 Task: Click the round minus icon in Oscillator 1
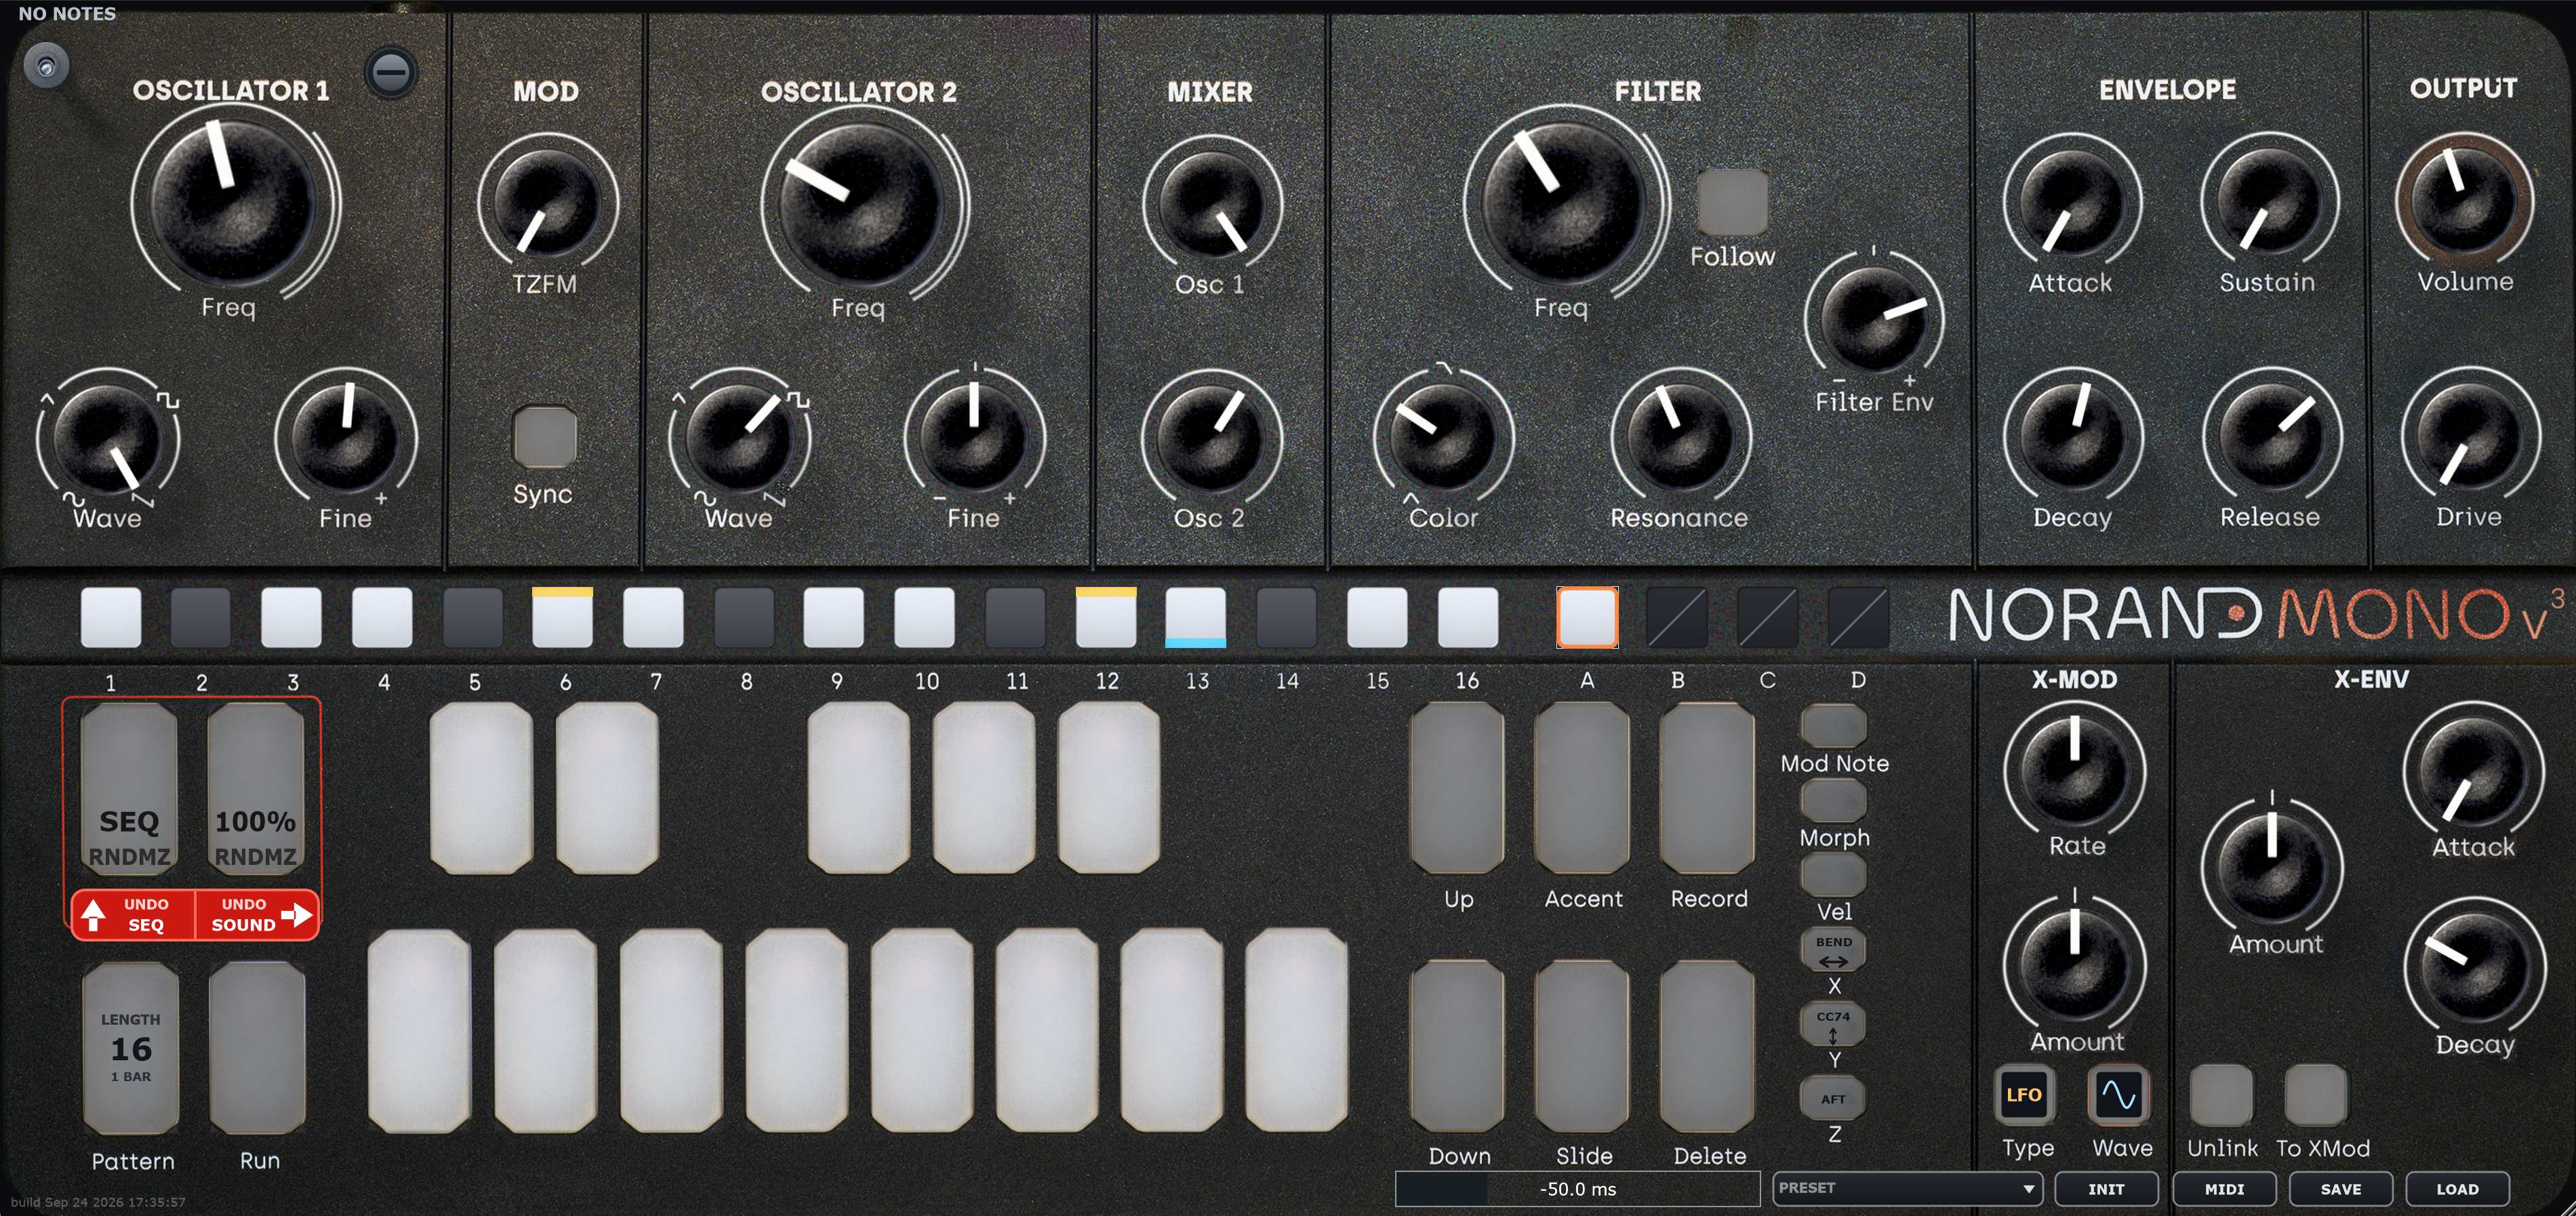390,72
